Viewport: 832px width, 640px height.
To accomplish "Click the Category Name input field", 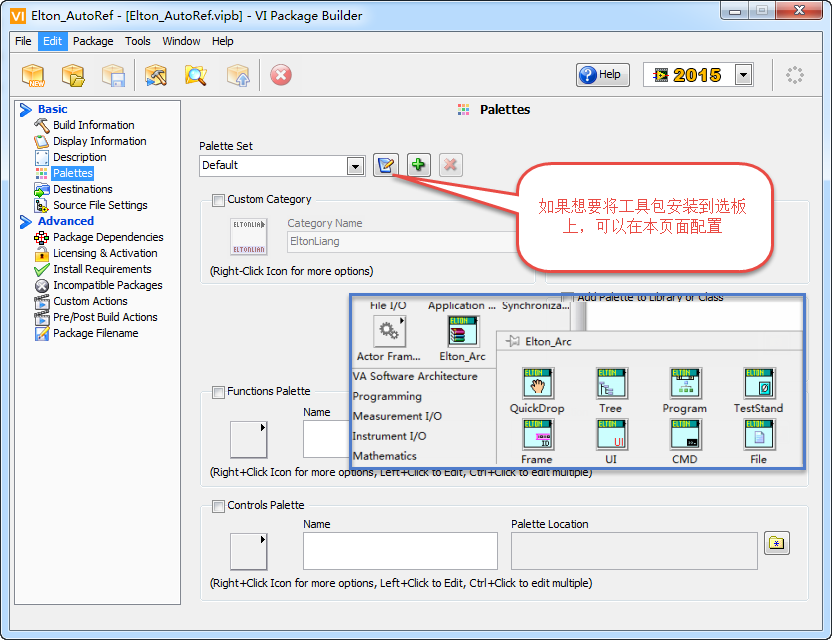I will 403,241.
